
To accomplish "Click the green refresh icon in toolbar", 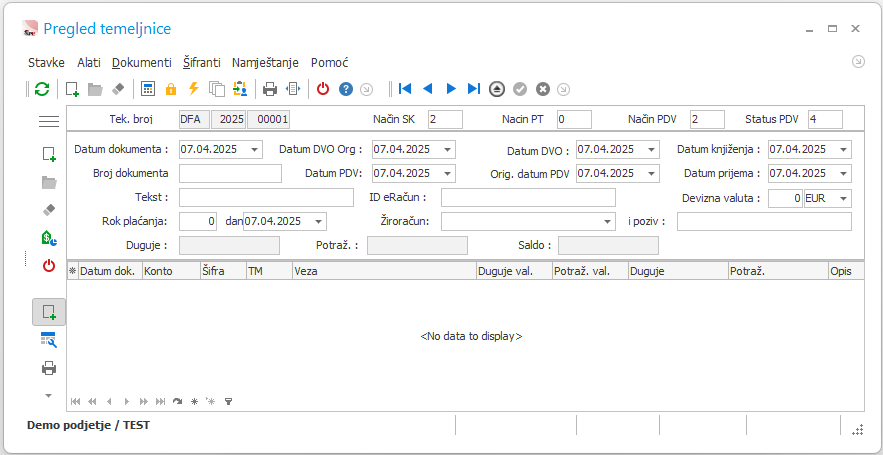I will [x=42, y=89].
